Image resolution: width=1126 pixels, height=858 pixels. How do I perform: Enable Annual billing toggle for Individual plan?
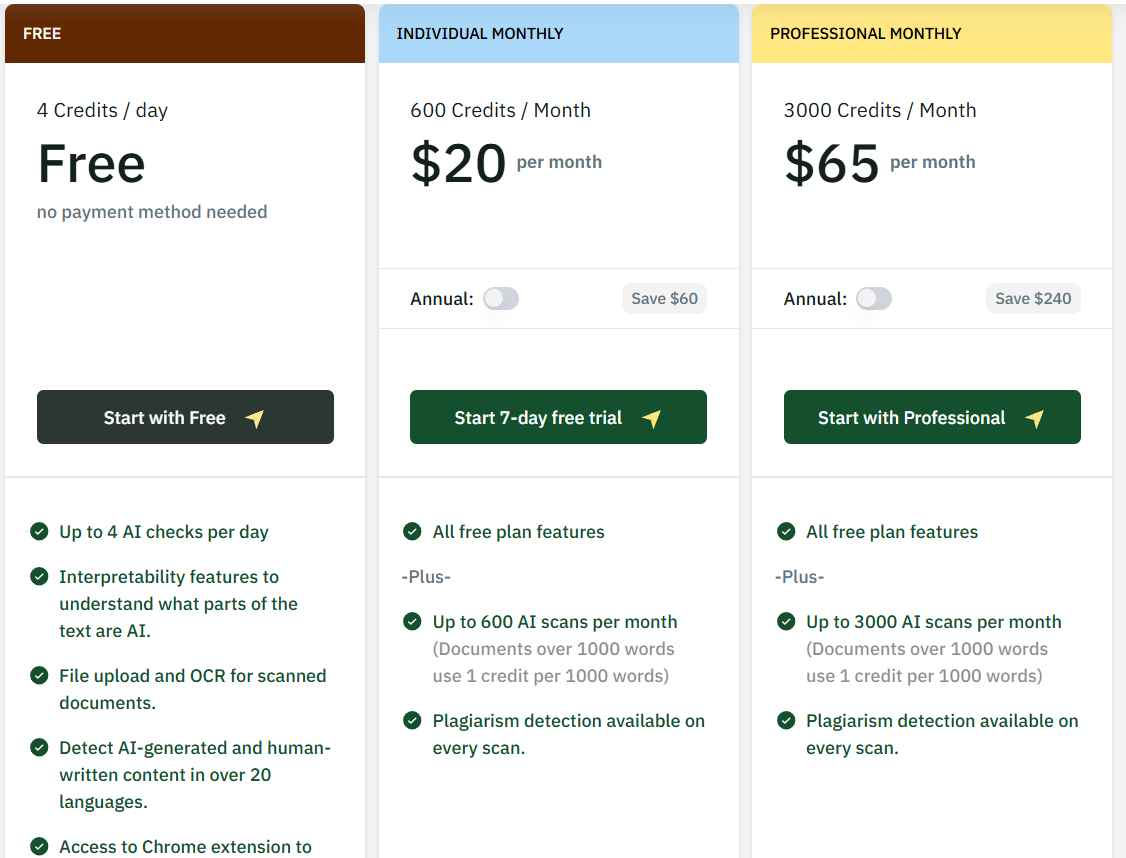(x=501, y=299)
